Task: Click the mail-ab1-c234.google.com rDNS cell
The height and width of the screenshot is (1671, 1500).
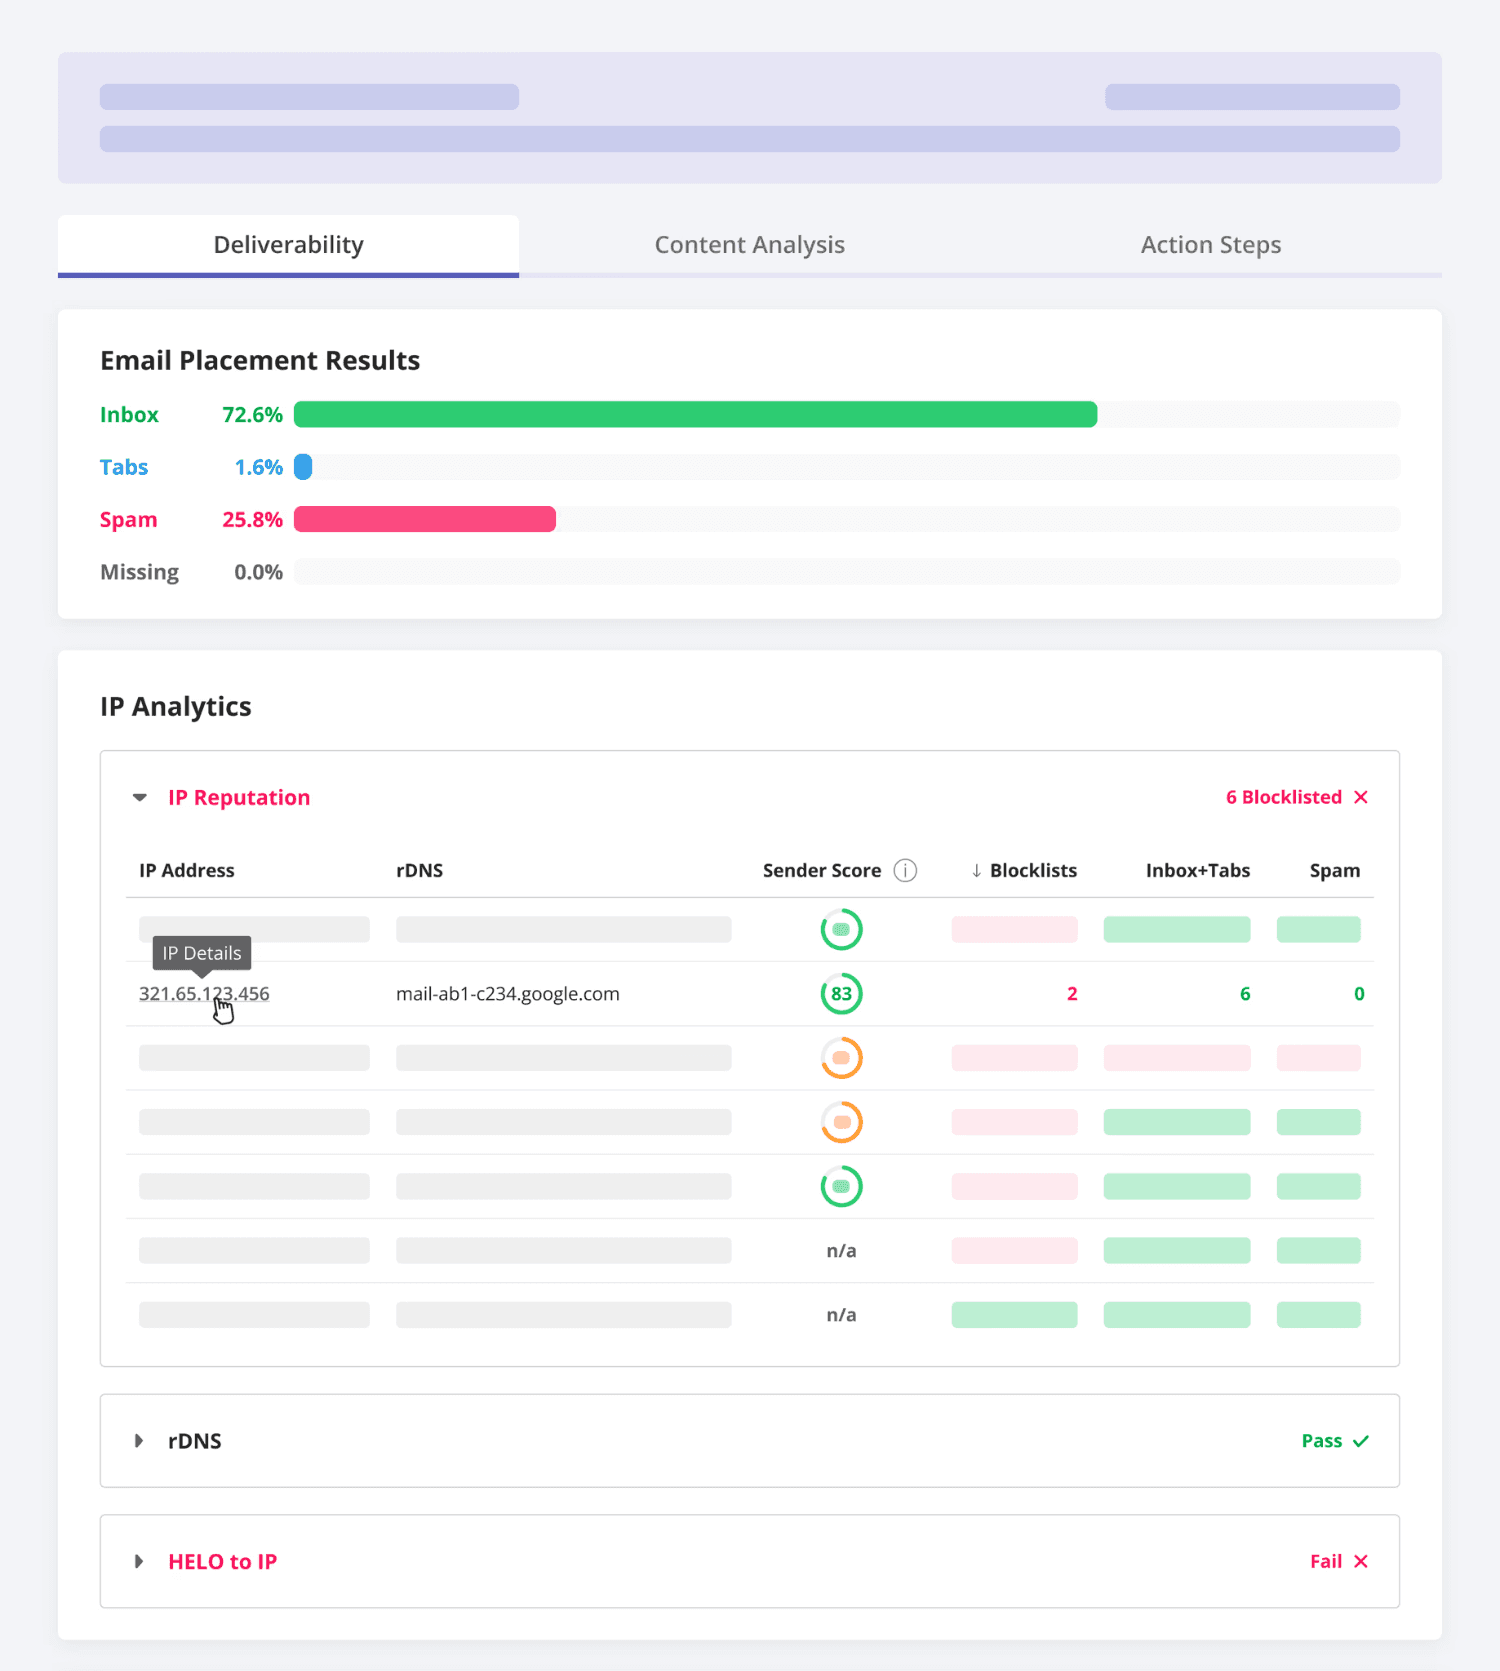Action: click(x=508, y=994)
